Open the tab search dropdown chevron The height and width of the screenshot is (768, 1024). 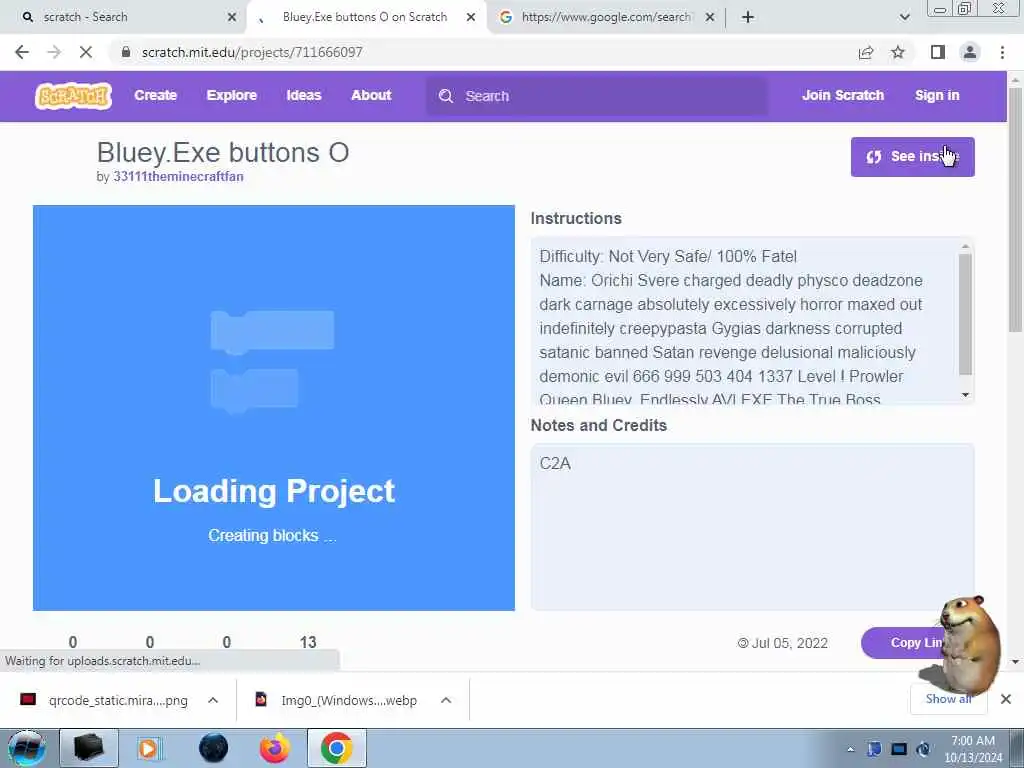904,17
